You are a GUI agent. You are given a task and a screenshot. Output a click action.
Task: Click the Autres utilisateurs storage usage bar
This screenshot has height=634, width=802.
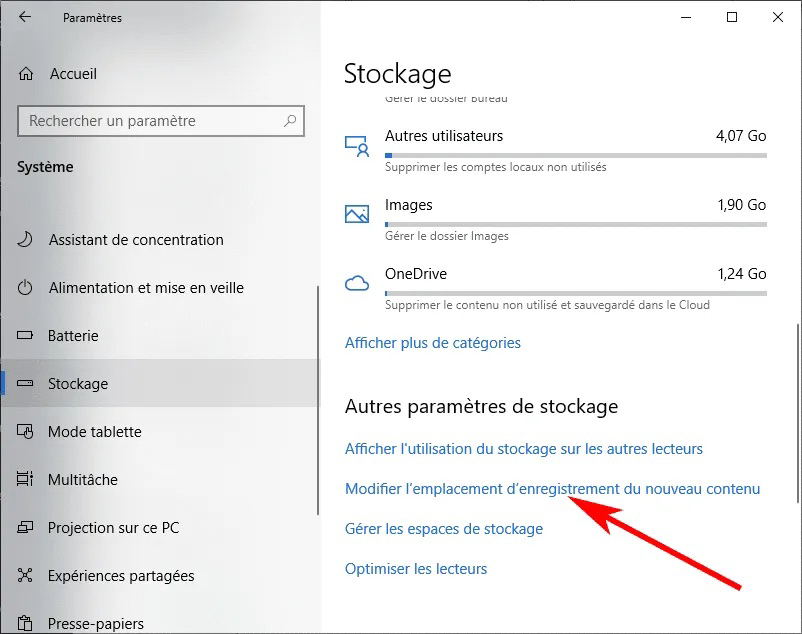[x=575, y=155]
